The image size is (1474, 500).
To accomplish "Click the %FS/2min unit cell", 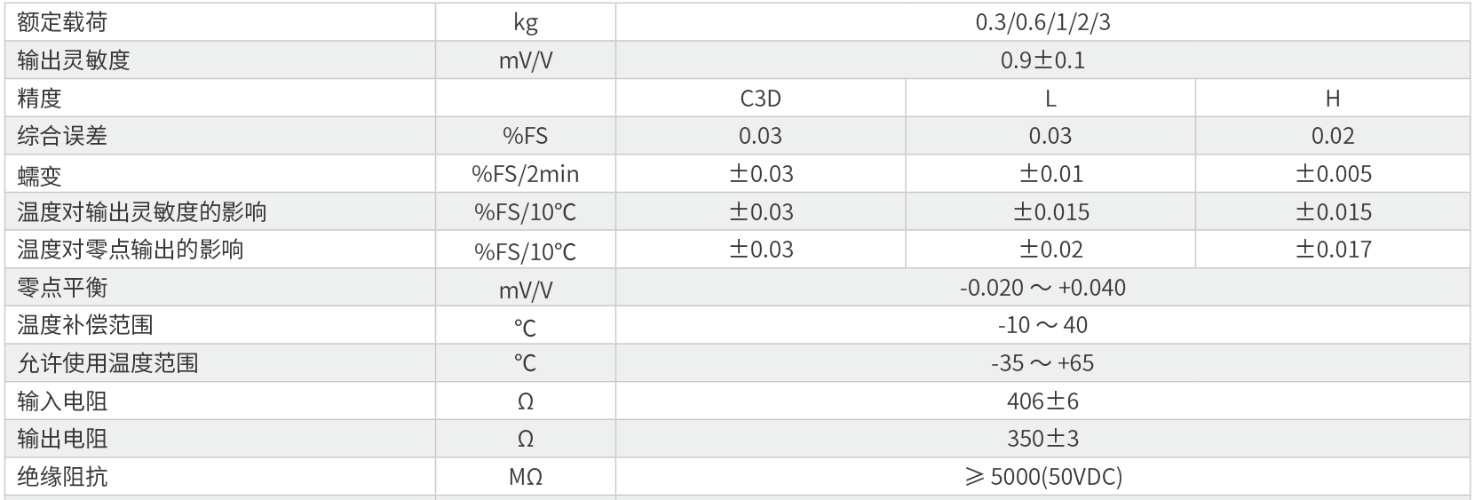I will (x=525, y=175).
